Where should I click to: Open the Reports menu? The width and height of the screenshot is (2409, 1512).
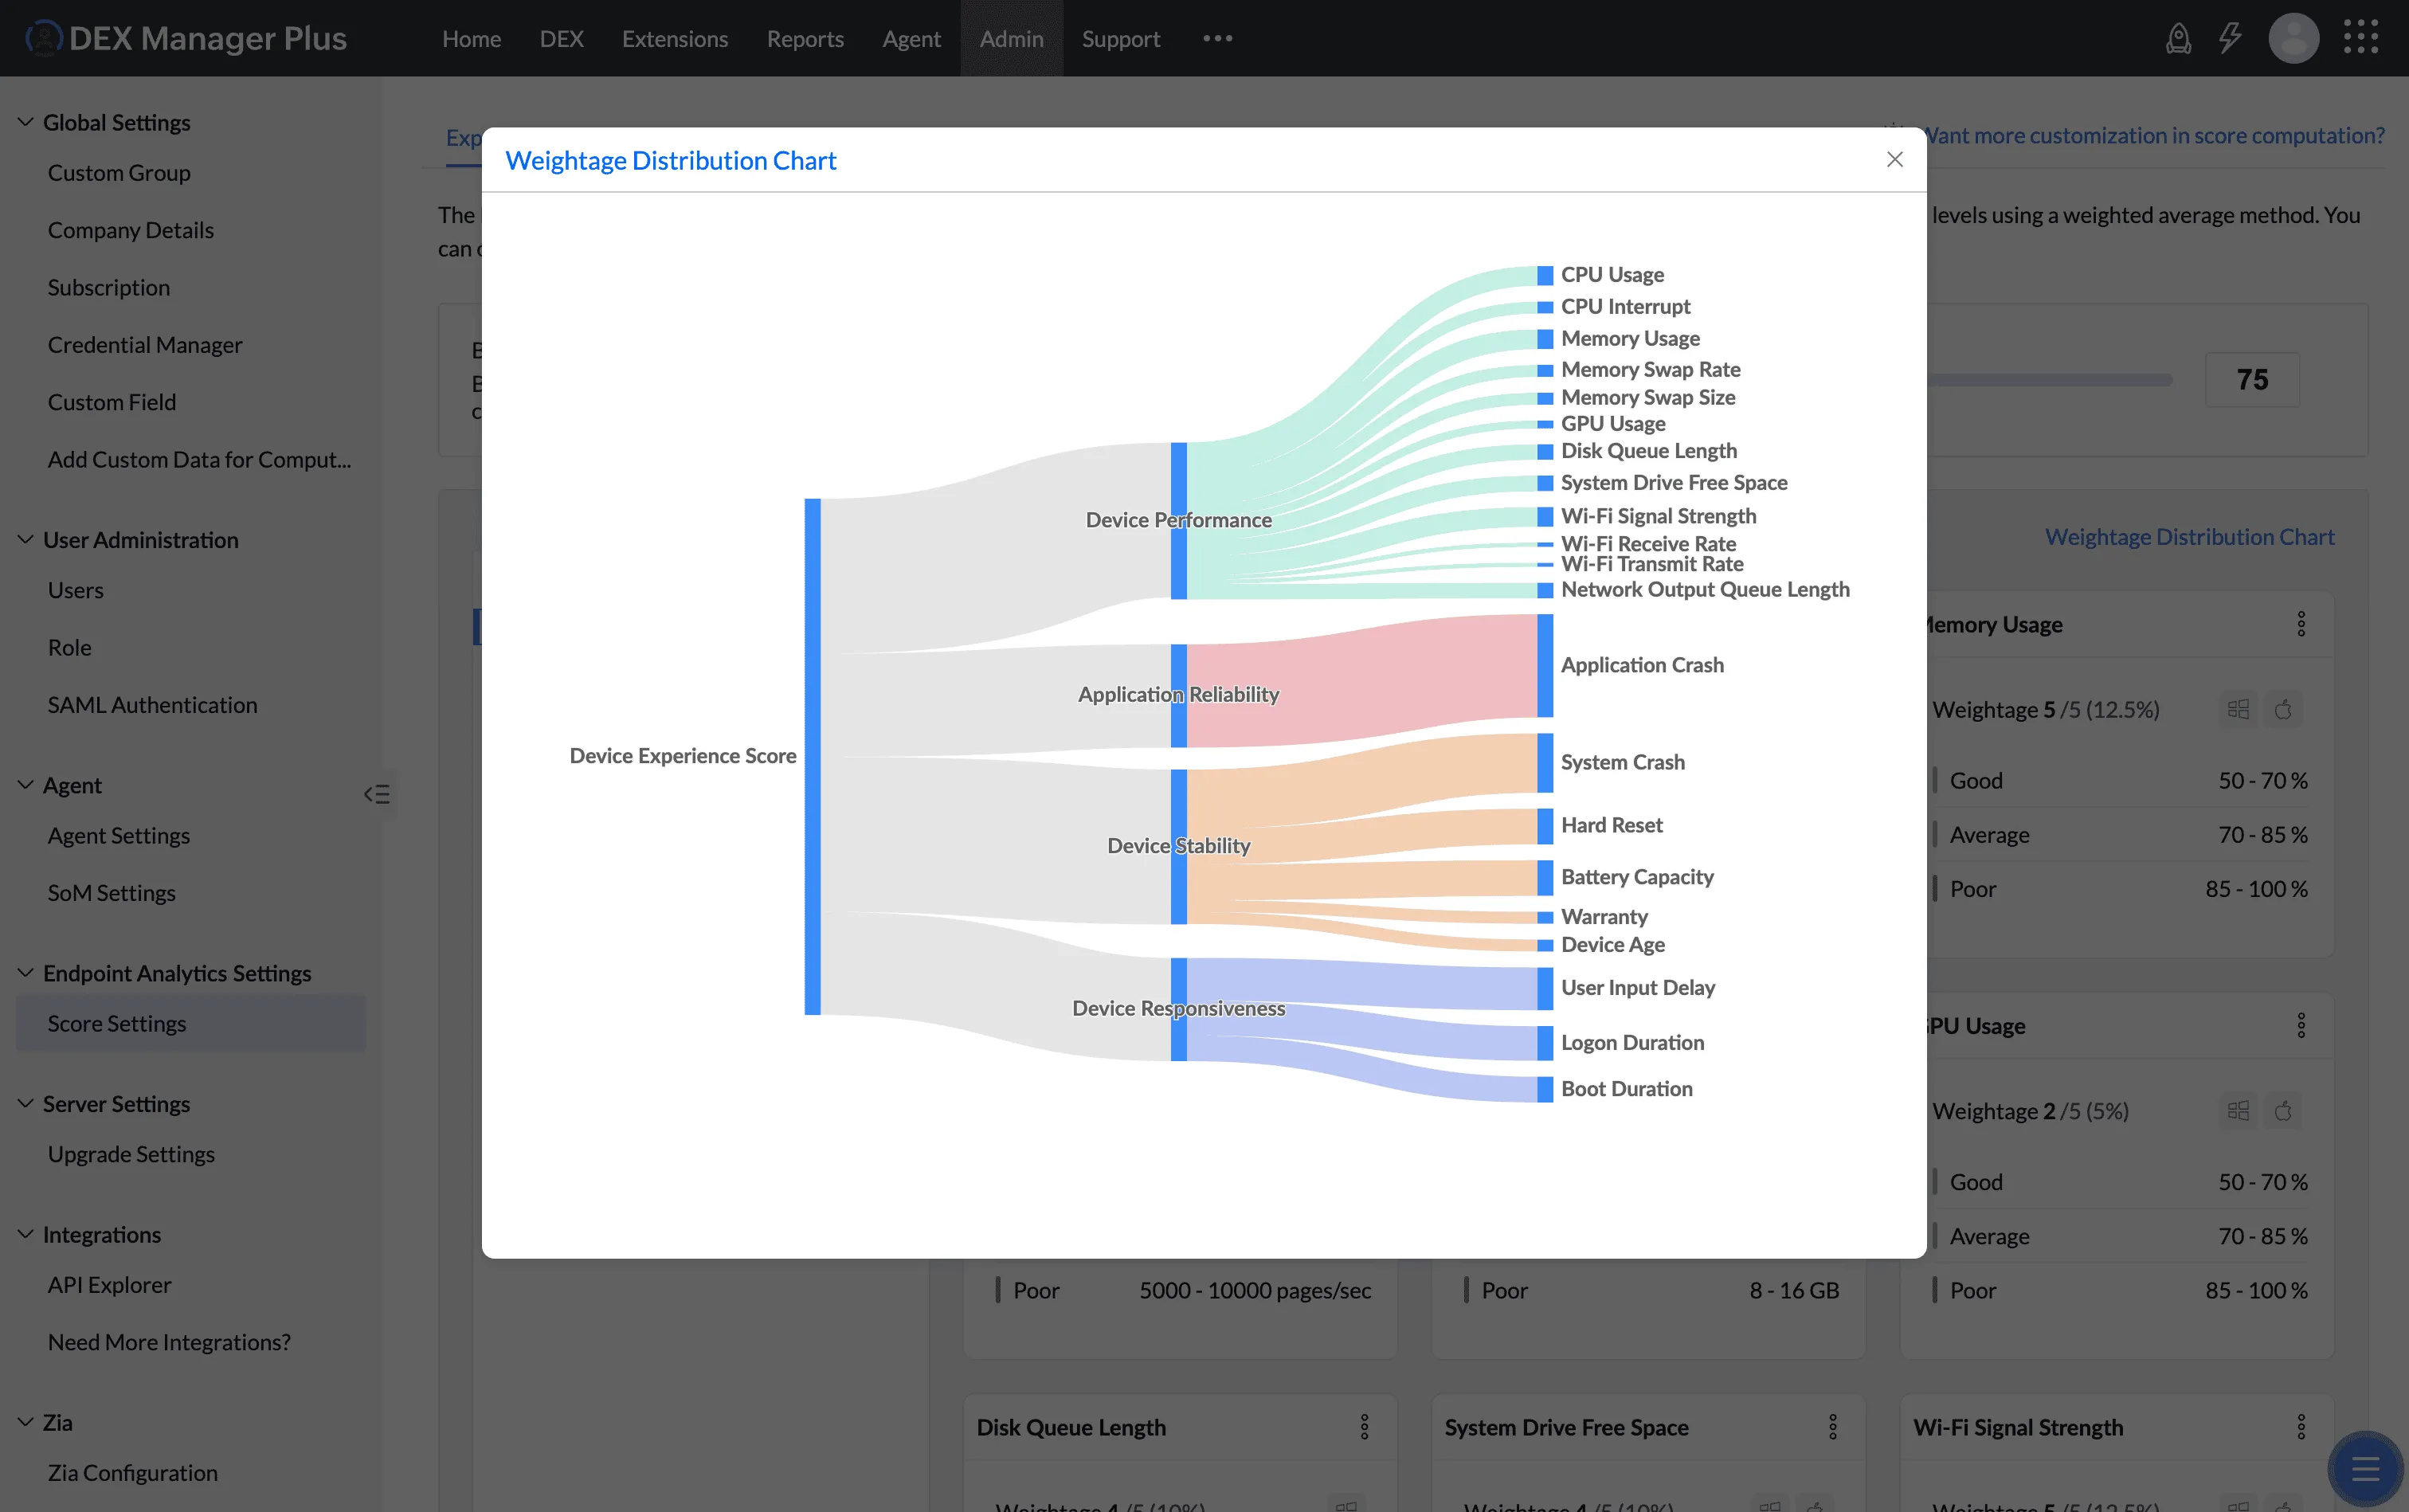pos(805,38)
